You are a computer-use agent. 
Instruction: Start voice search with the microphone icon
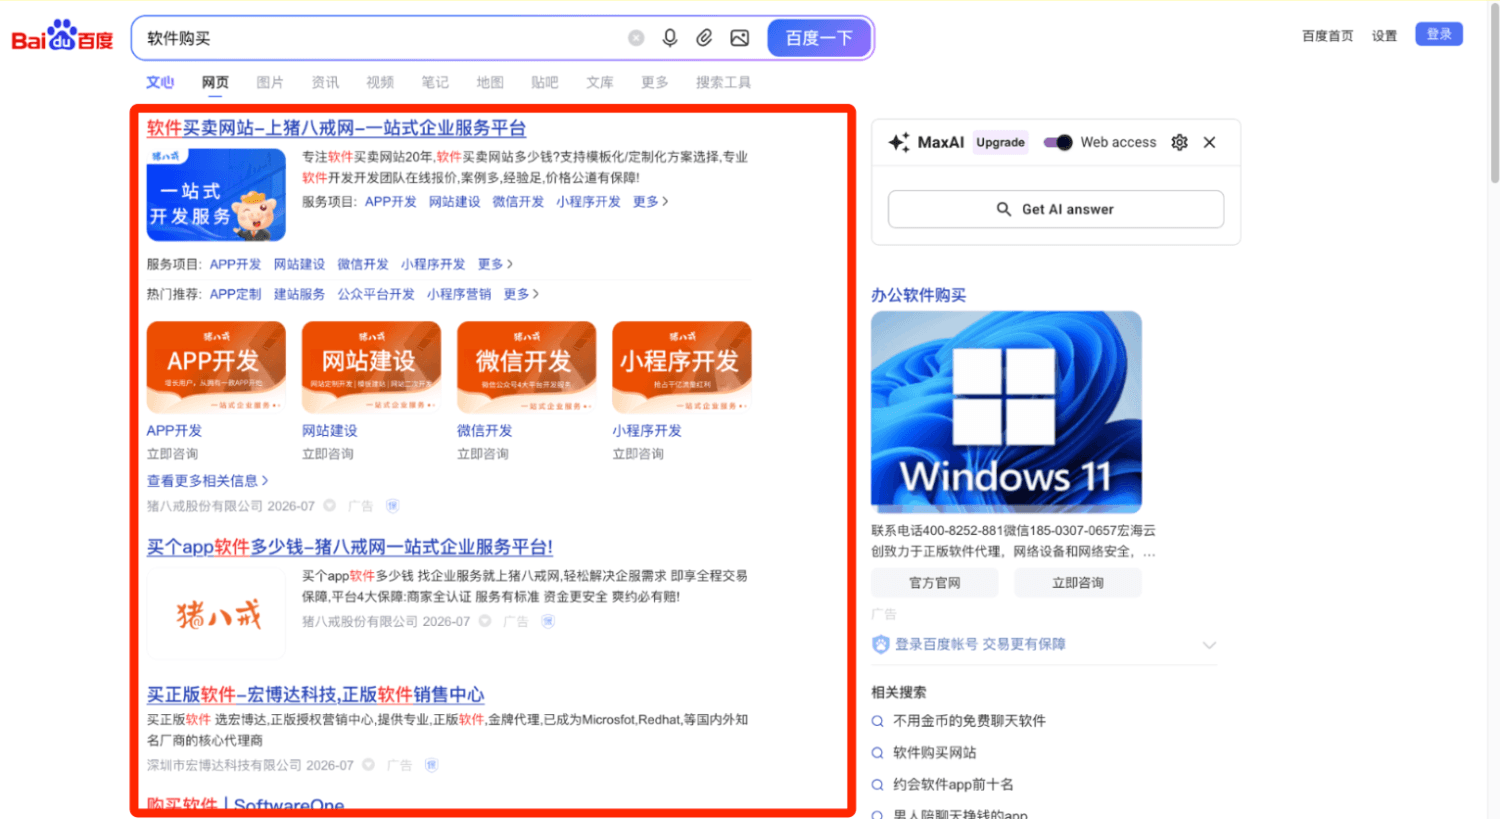[x=670, y=38]
